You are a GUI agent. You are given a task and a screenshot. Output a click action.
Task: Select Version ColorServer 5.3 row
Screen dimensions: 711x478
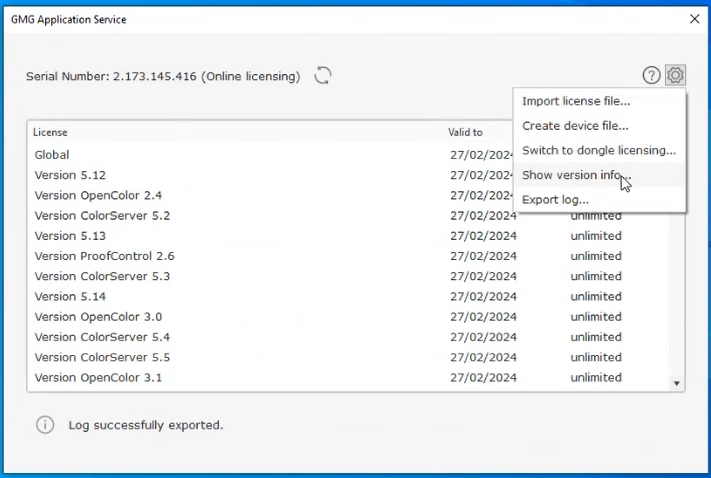point(349,276)
